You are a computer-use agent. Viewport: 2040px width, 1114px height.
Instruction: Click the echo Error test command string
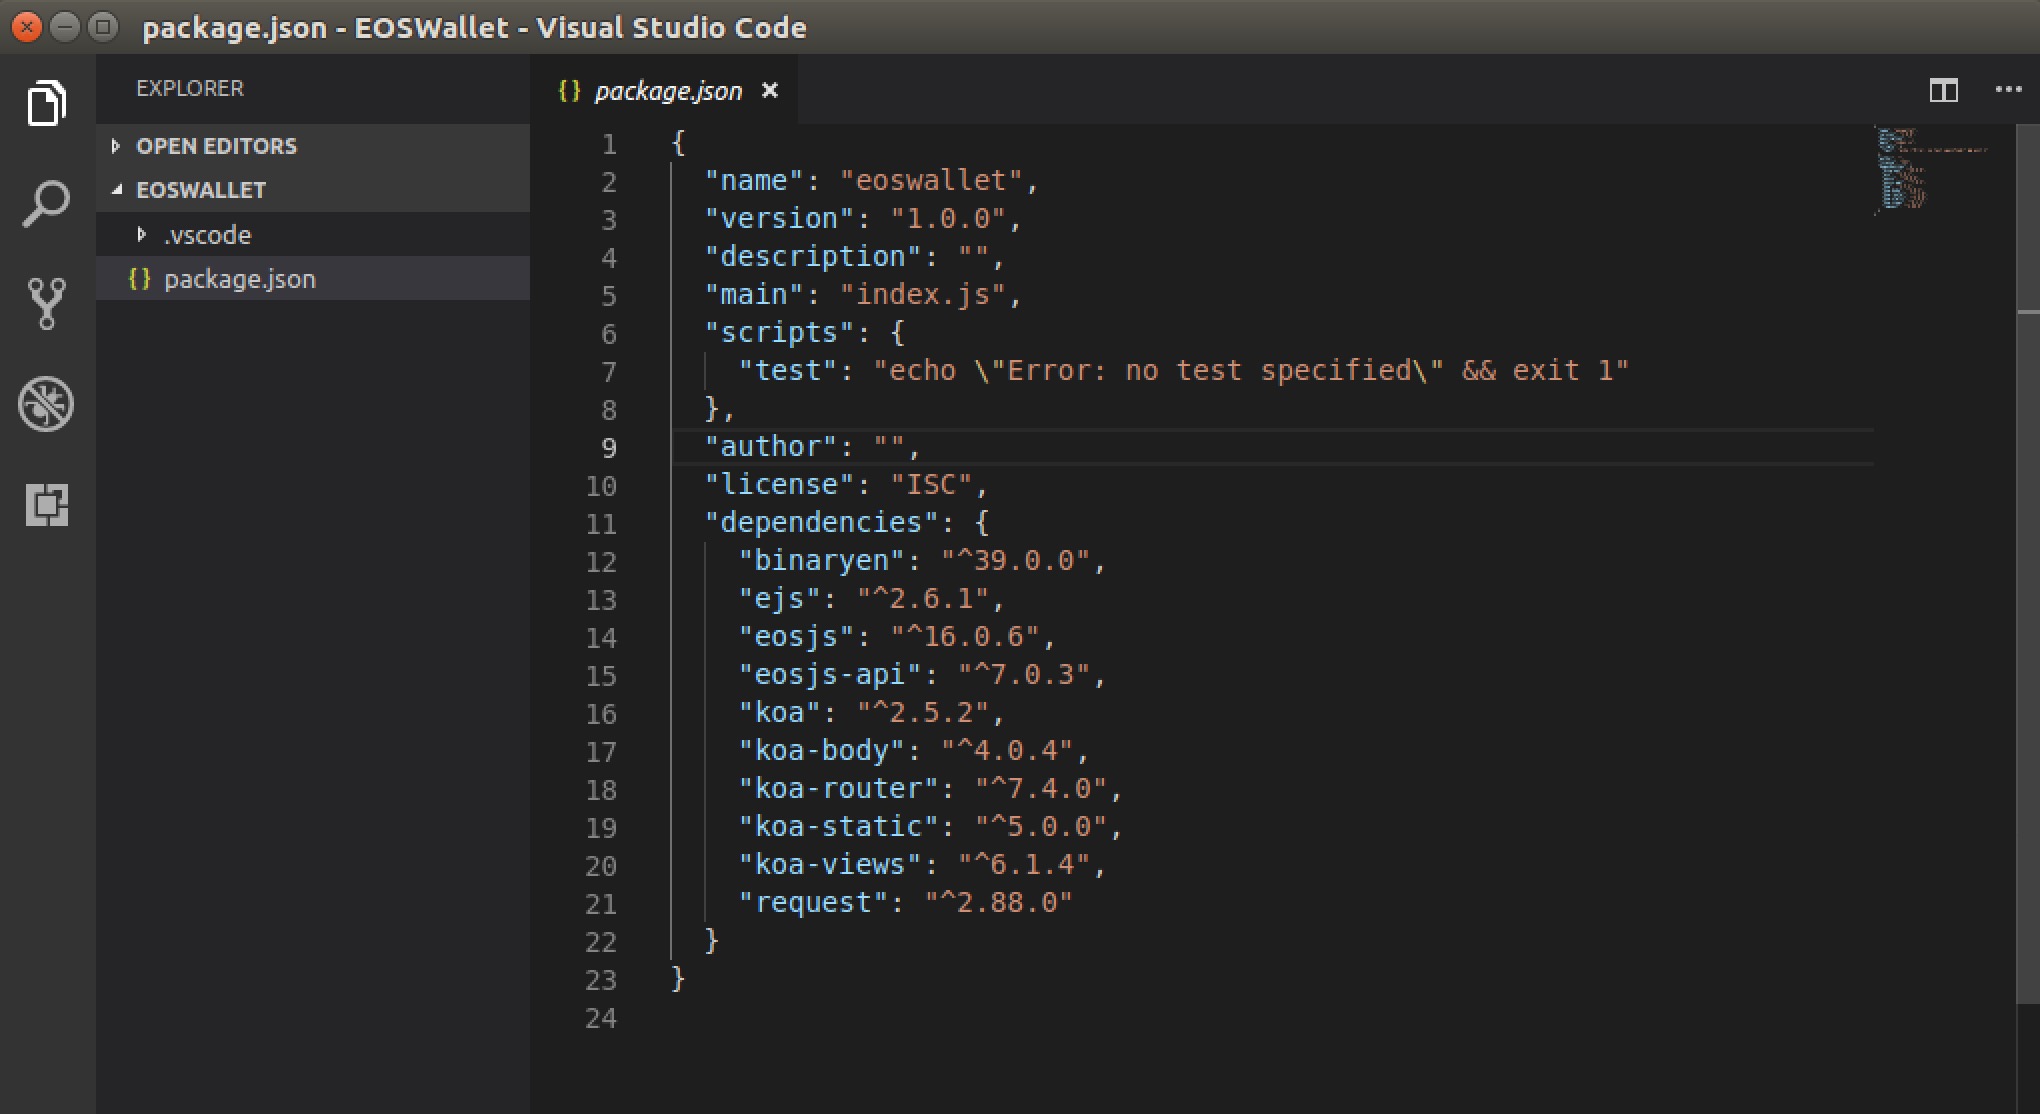click(1251, 371)
